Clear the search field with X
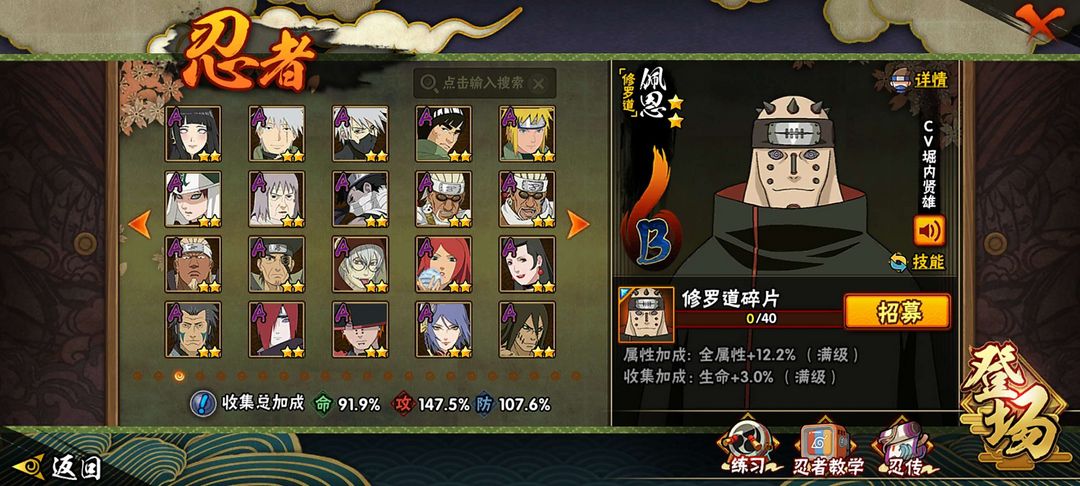 (539, 84)
